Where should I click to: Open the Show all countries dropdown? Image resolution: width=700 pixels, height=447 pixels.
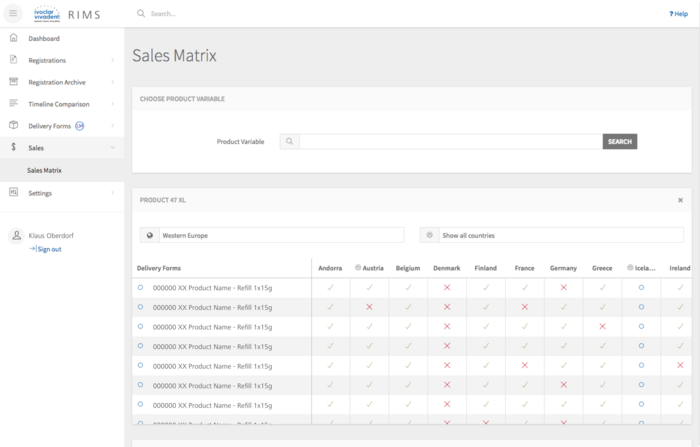[551, 235]
